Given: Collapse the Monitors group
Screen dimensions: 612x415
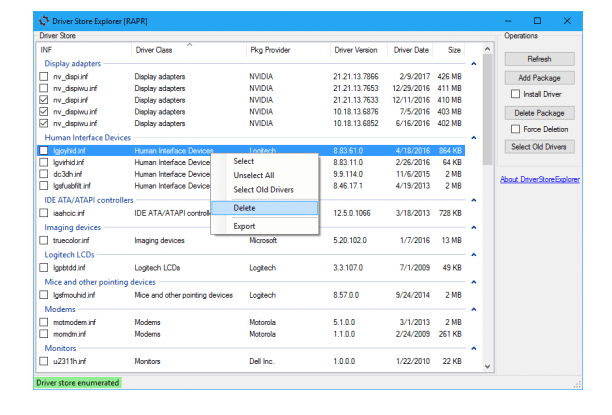Looking at the screenshot, I should [x=473, y=348].
